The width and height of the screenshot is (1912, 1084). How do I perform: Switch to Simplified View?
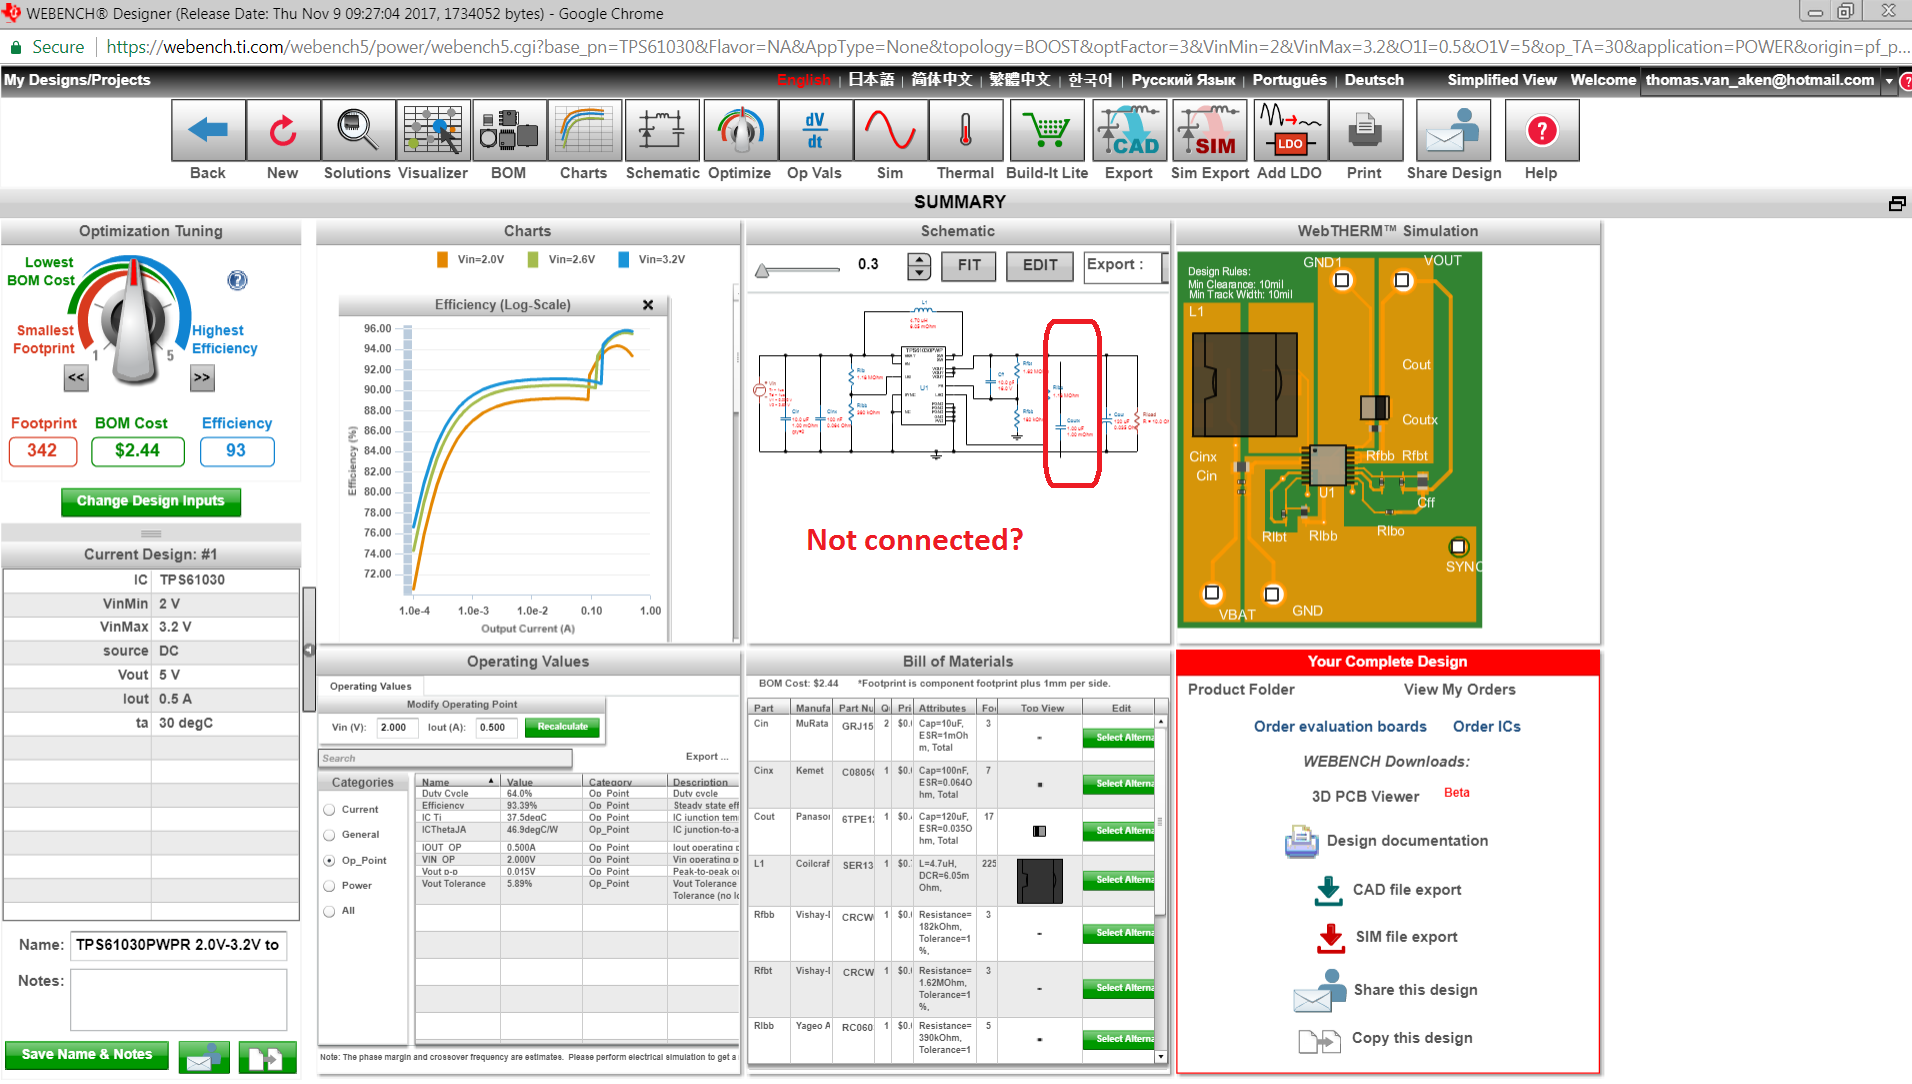1502,80
